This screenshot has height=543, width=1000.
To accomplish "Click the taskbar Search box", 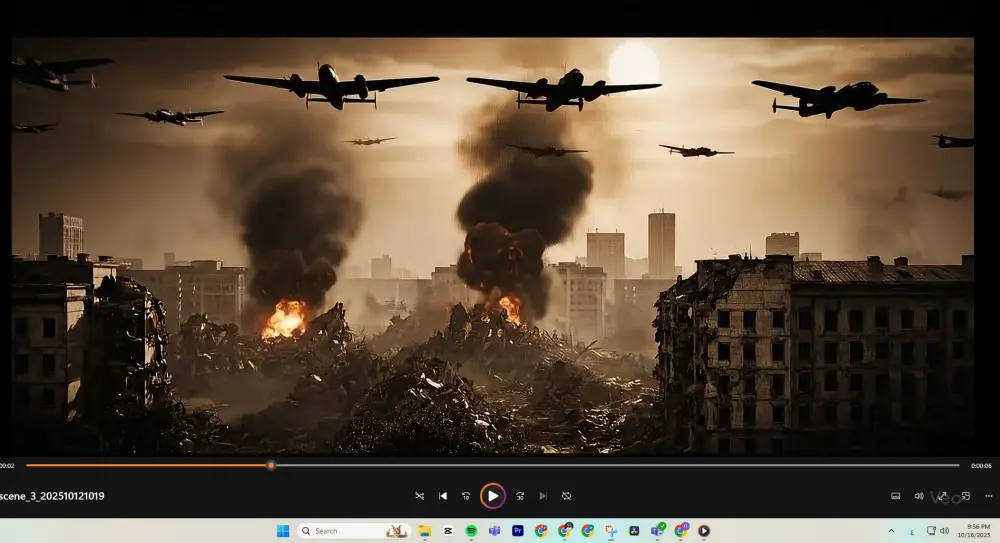I will tap(353, 531).
